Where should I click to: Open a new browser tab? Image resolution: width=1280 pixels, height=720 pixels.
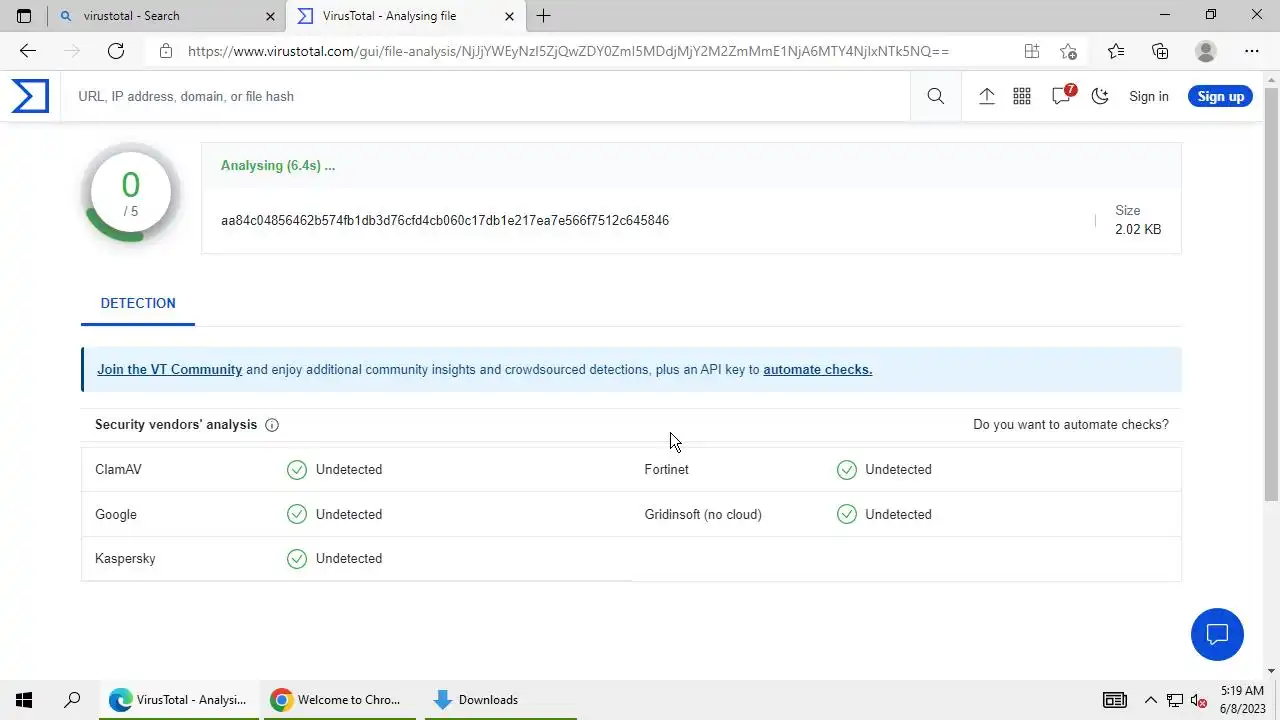click(x=543, y=16)
